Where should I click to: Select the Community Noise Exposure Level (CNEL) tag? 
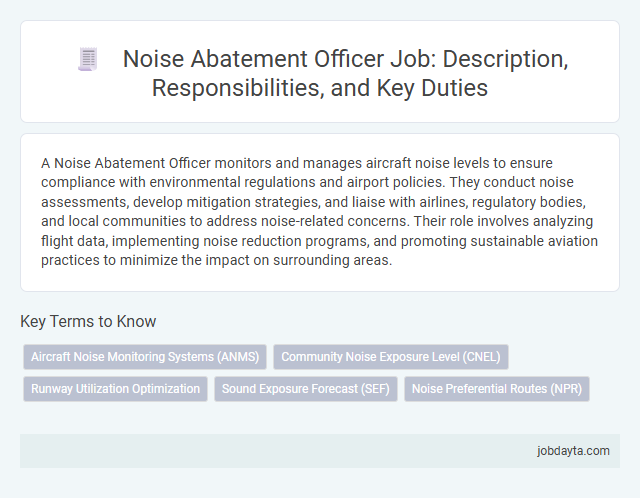pos(391,357)
